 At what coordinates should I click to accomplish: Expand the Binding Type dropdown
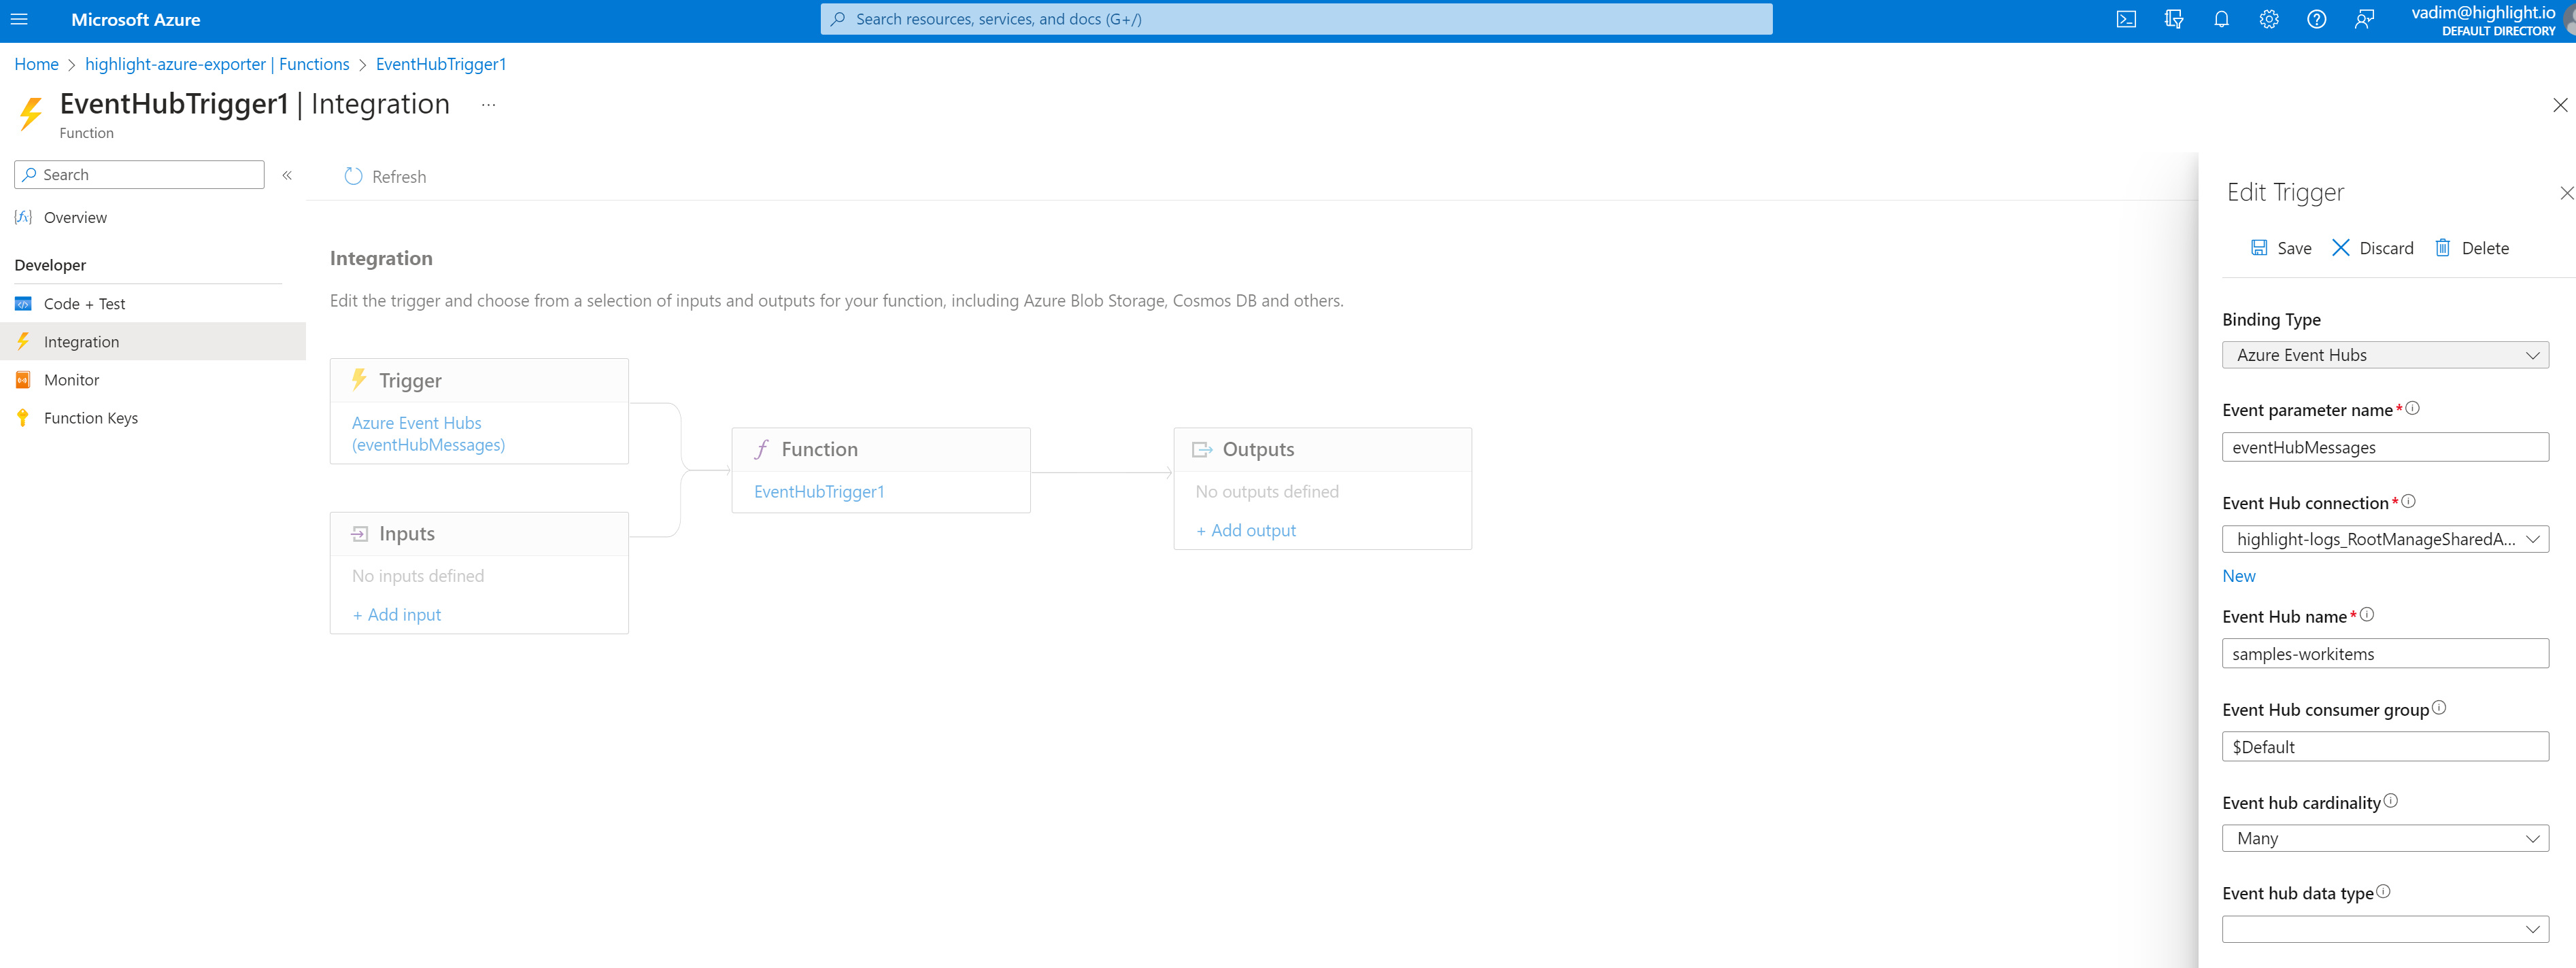(2385, 355)
